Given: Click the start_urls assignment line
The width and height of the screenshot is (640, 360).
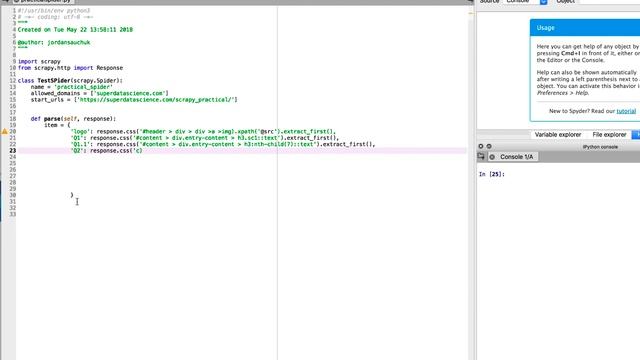Looking at the screenshot, I should 134,100.
